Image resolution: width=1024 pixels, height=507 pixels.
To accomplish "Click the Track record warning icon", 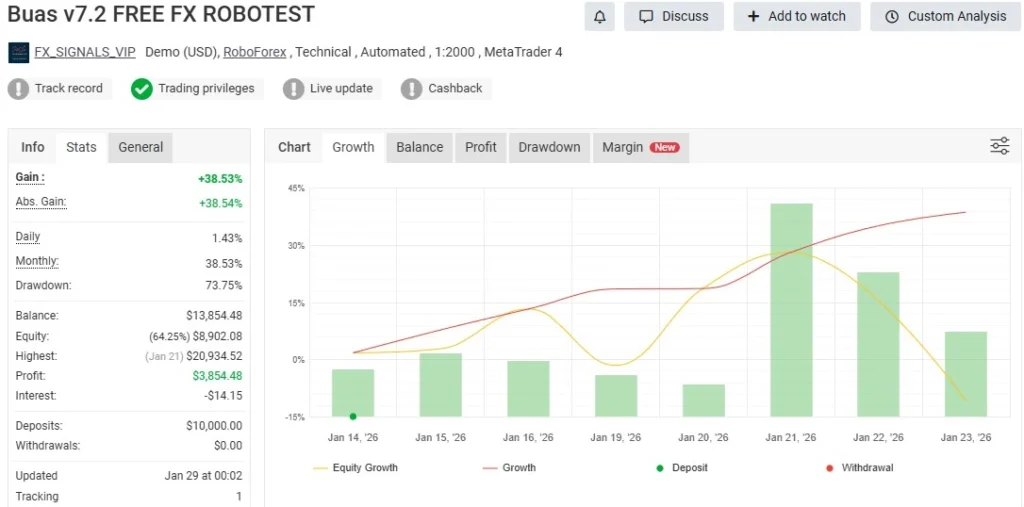I will tap(19, 89).
